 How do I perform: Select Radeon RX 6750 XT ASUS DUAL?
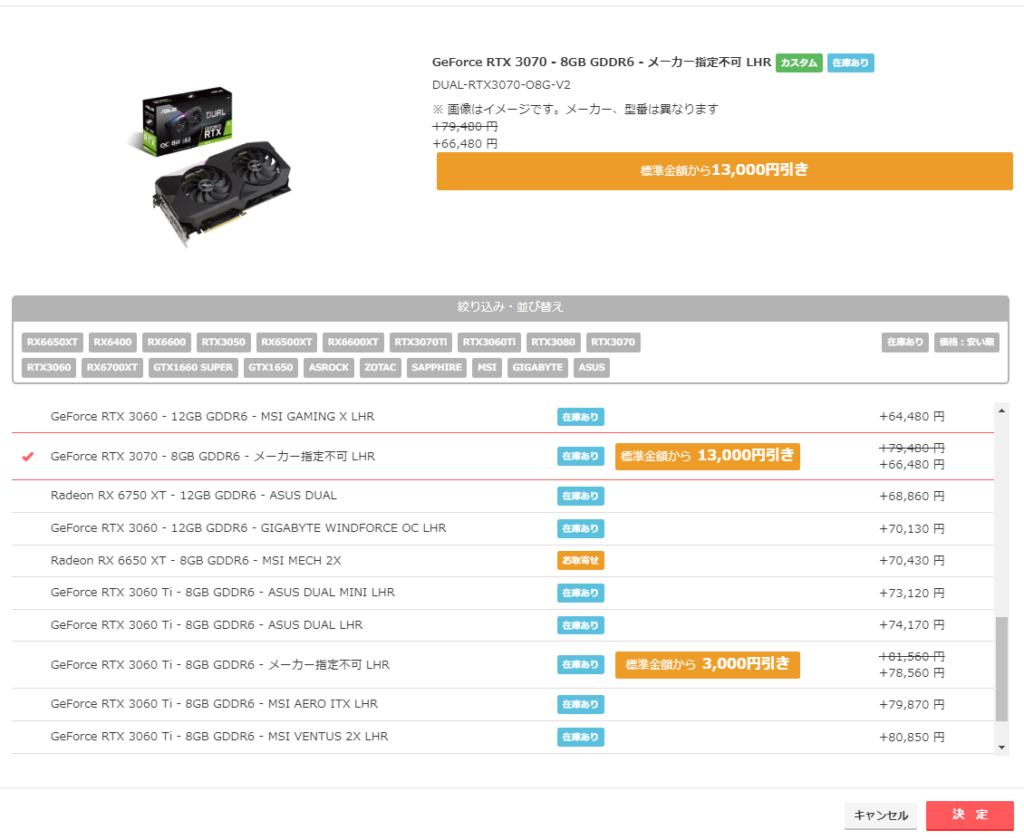[194, 495]
